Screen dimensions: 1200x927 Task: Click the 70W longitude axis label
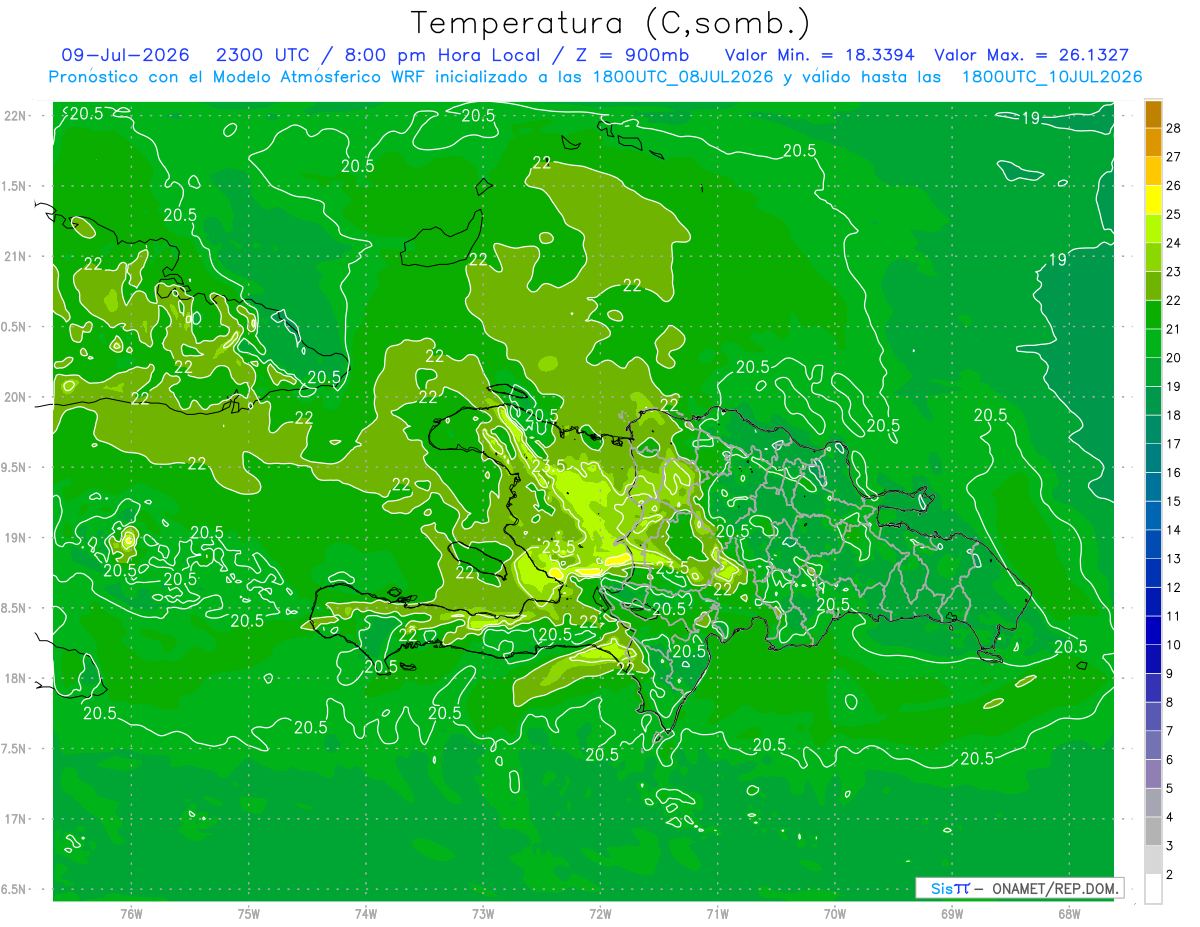835,913
